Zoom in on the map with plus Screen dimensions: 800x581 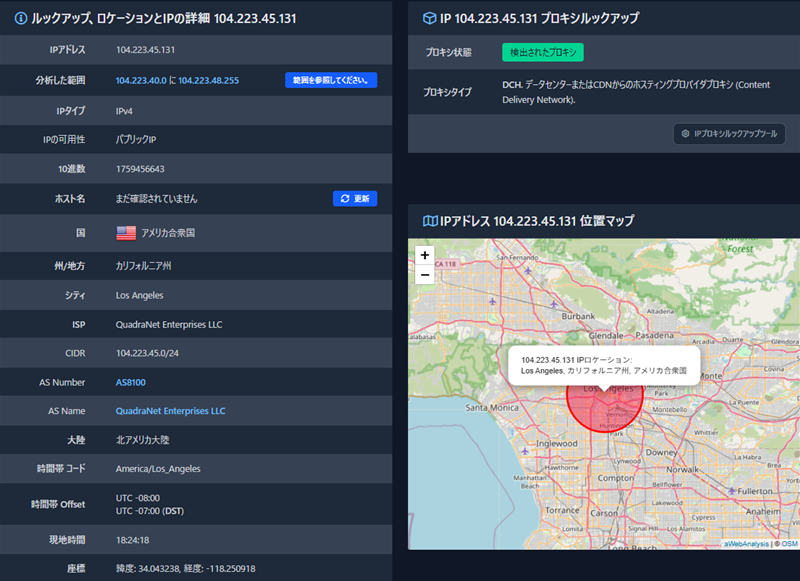click(424, 255)
